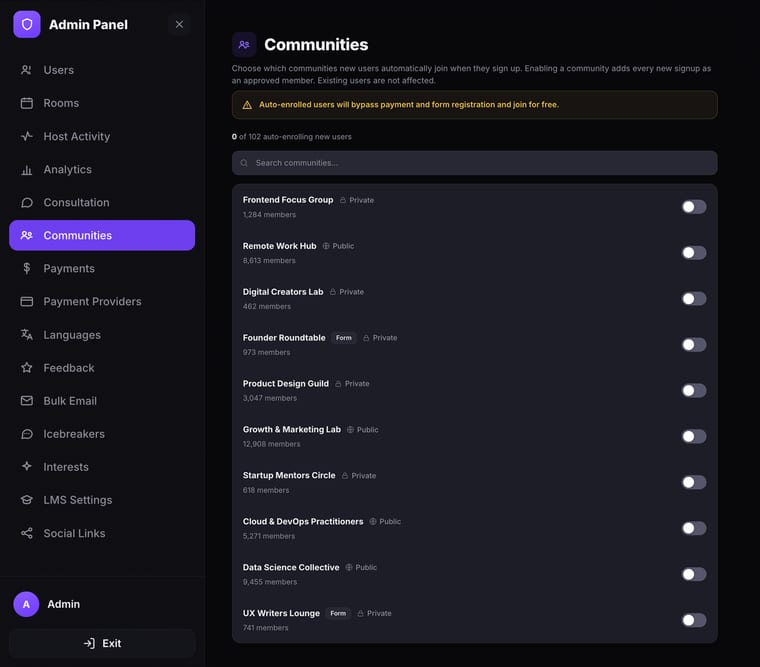760x667 pixels.
Task: Click the Product Design Guild name
Action: pyautogui.click(x=285, y=383)
